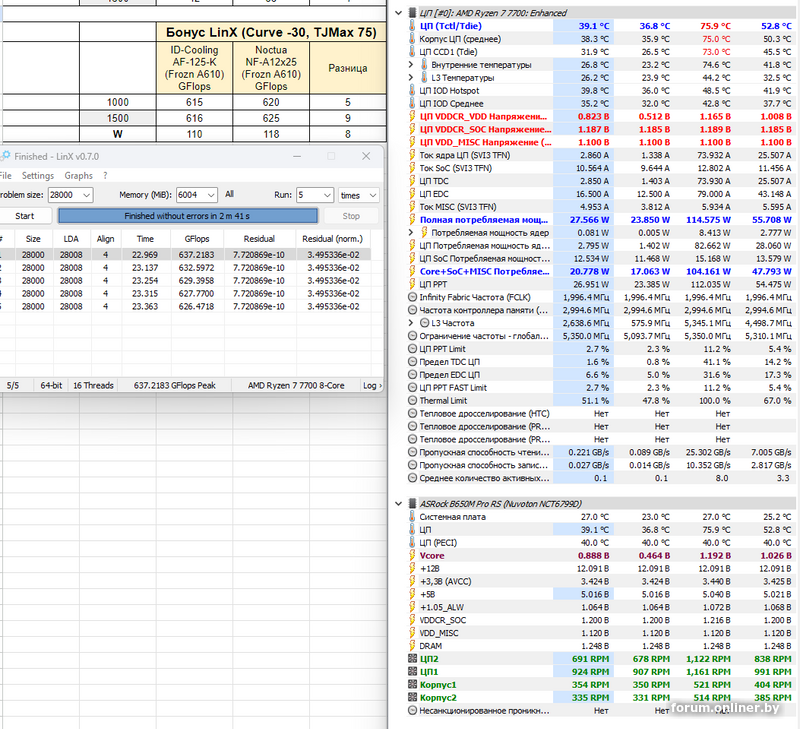The height and width of the screenshot is (729, 800).
Task: Collapse the AMD Ryzen 7 7700 Enhanced section
Action: pyautogui.click(x=400, y=13)
